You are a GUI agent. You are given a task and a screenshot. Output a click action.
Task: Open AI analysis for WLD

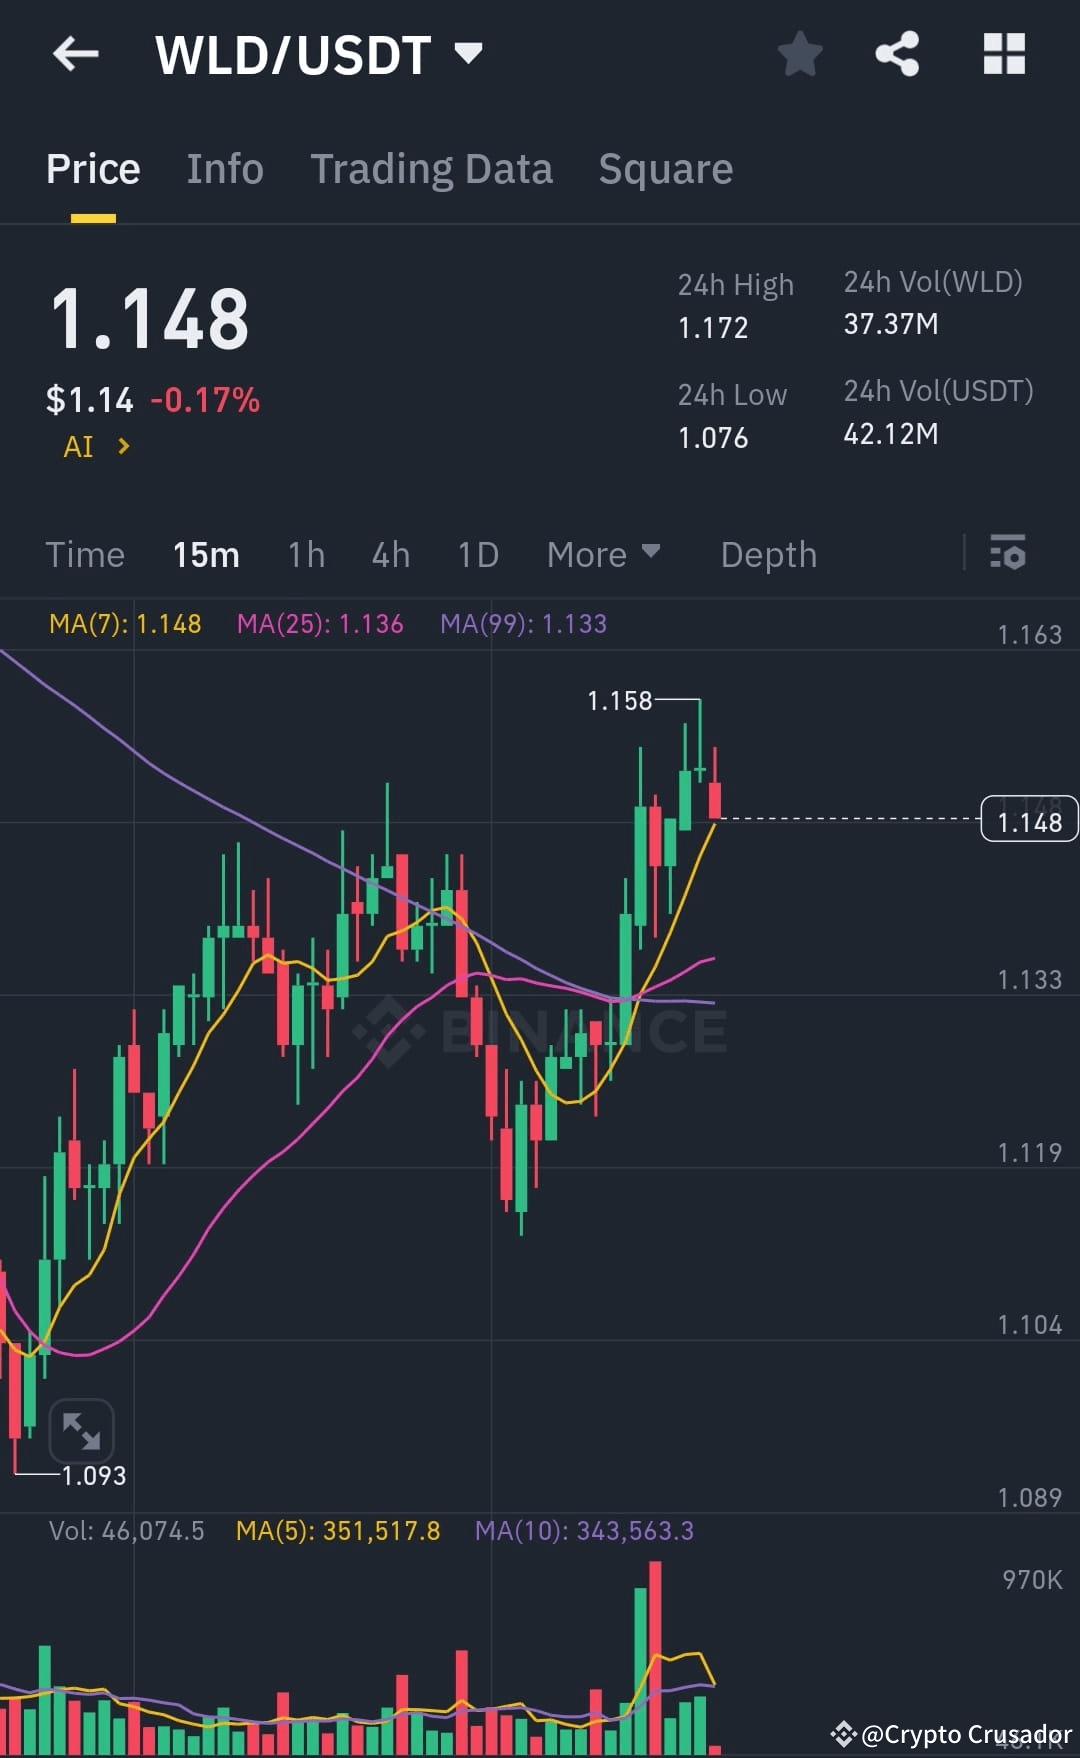click(93, 446)
